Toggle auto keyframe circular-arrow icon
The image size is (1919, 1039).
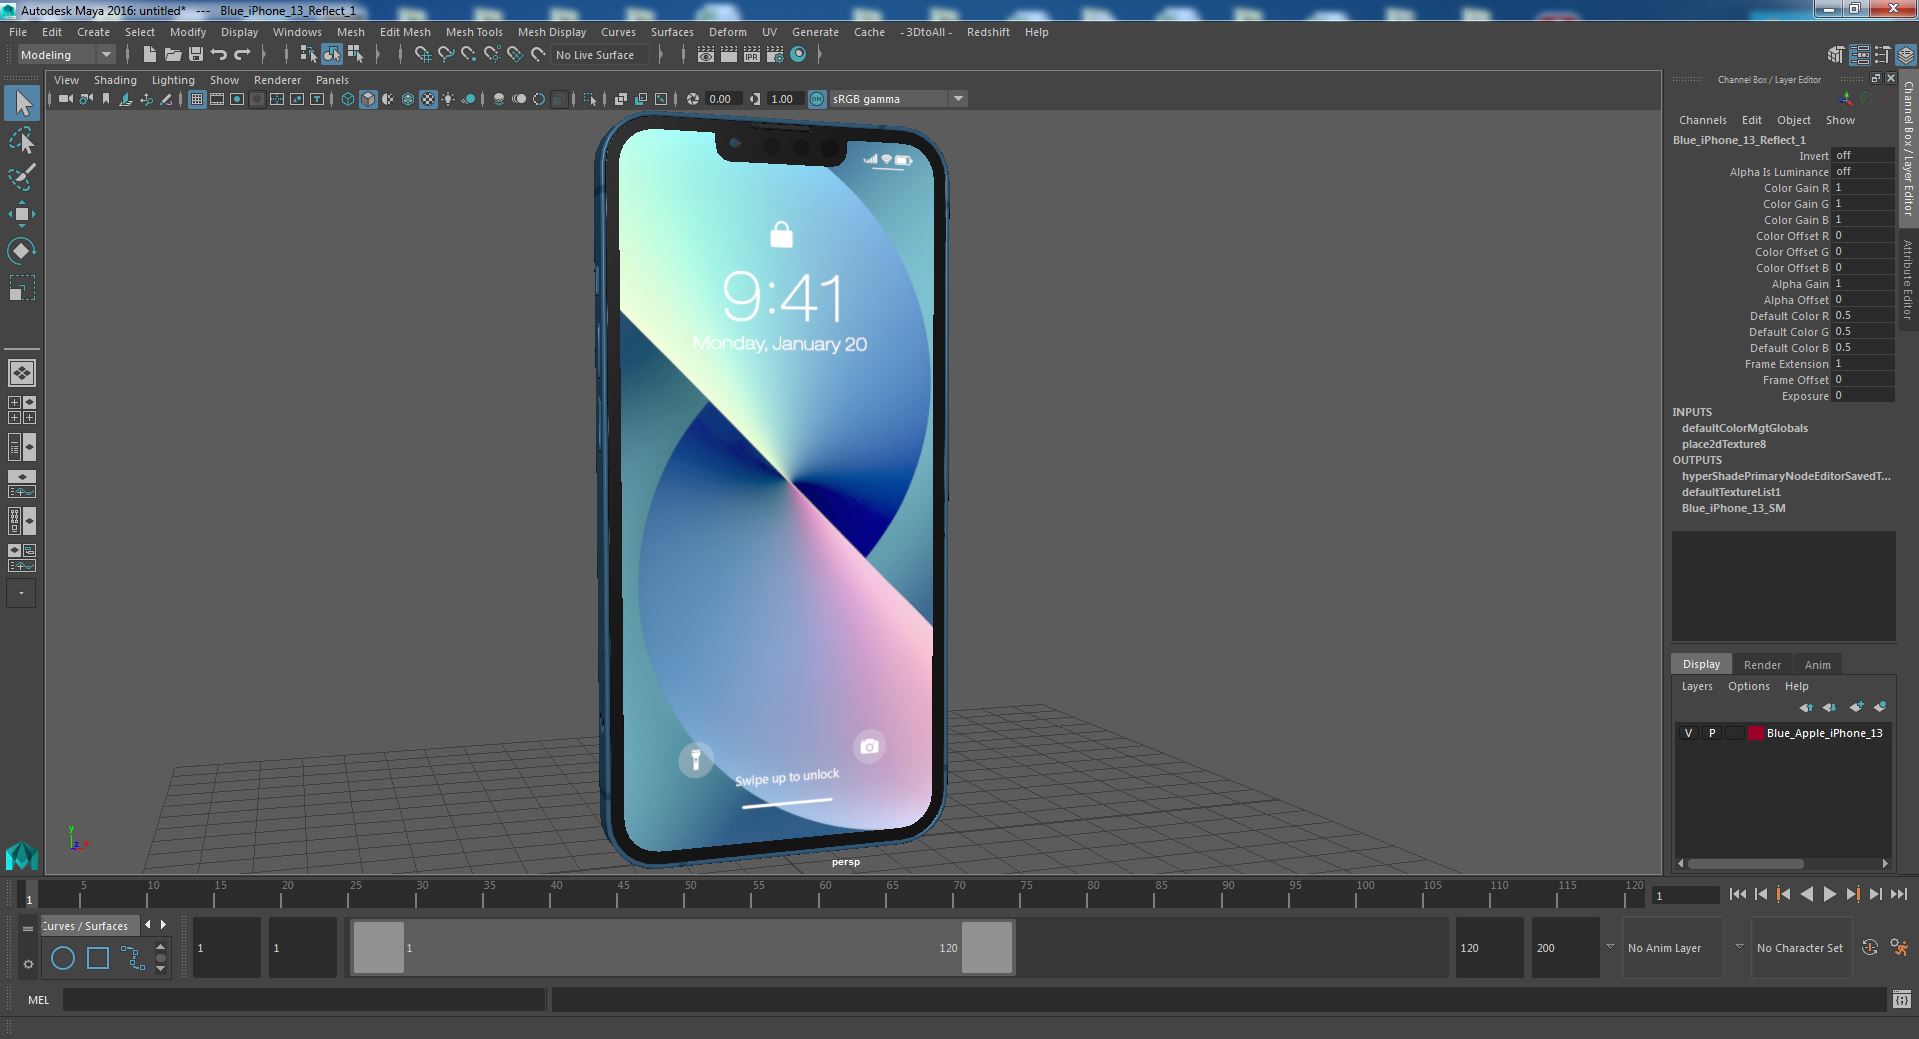(x=1869, y=947)
